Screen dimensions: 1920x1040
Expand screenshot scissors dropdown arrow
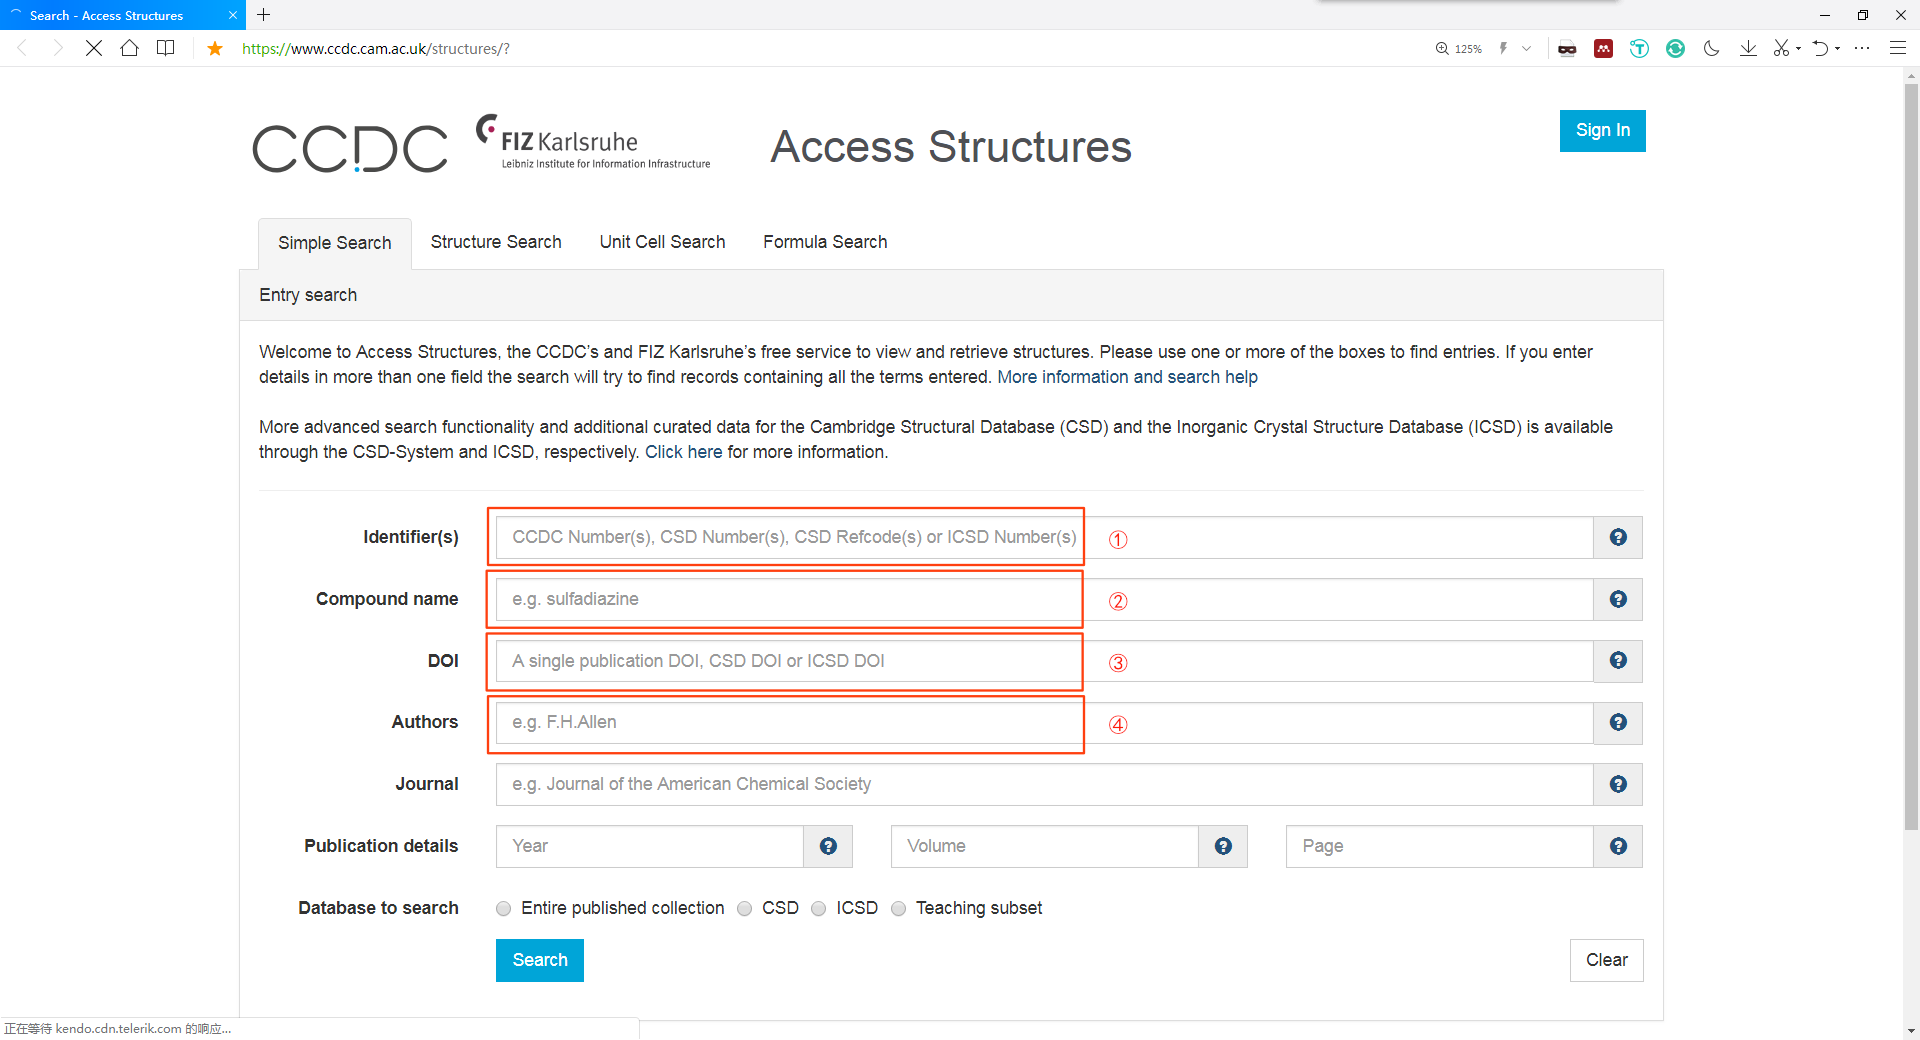(1798, 49)
